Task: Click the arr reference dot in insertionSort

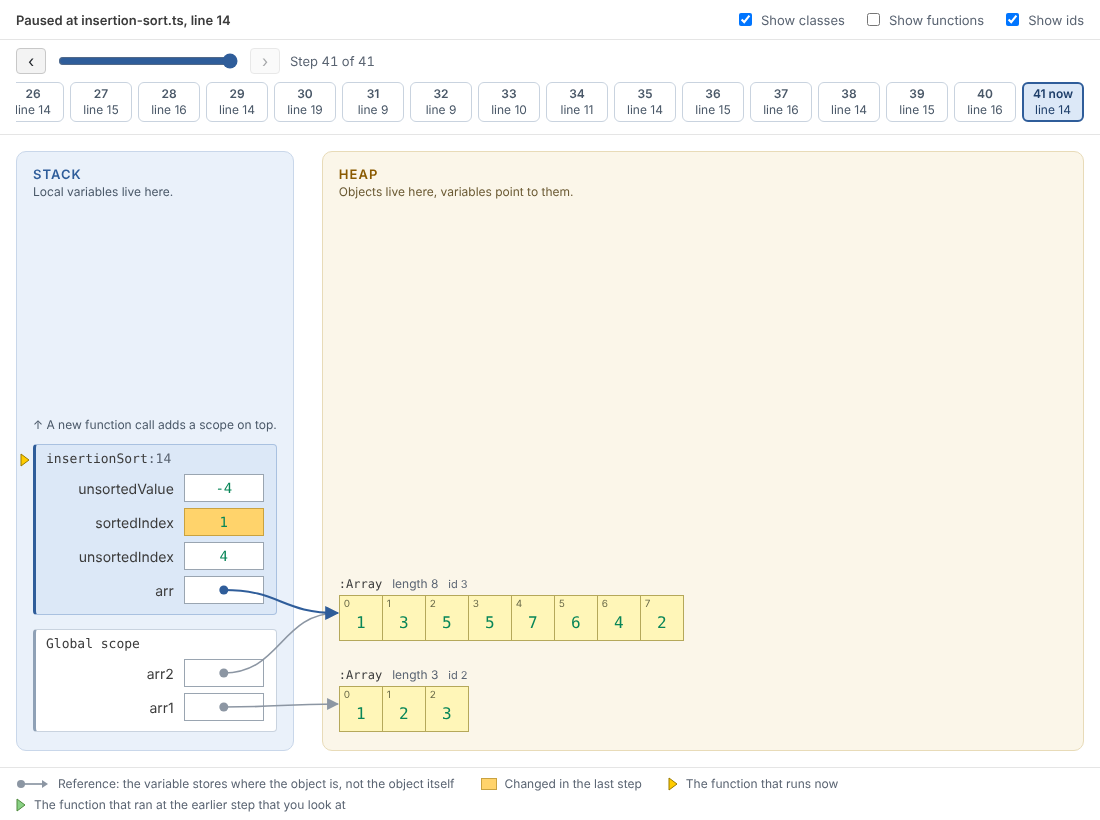Action: tap(224, 590)
